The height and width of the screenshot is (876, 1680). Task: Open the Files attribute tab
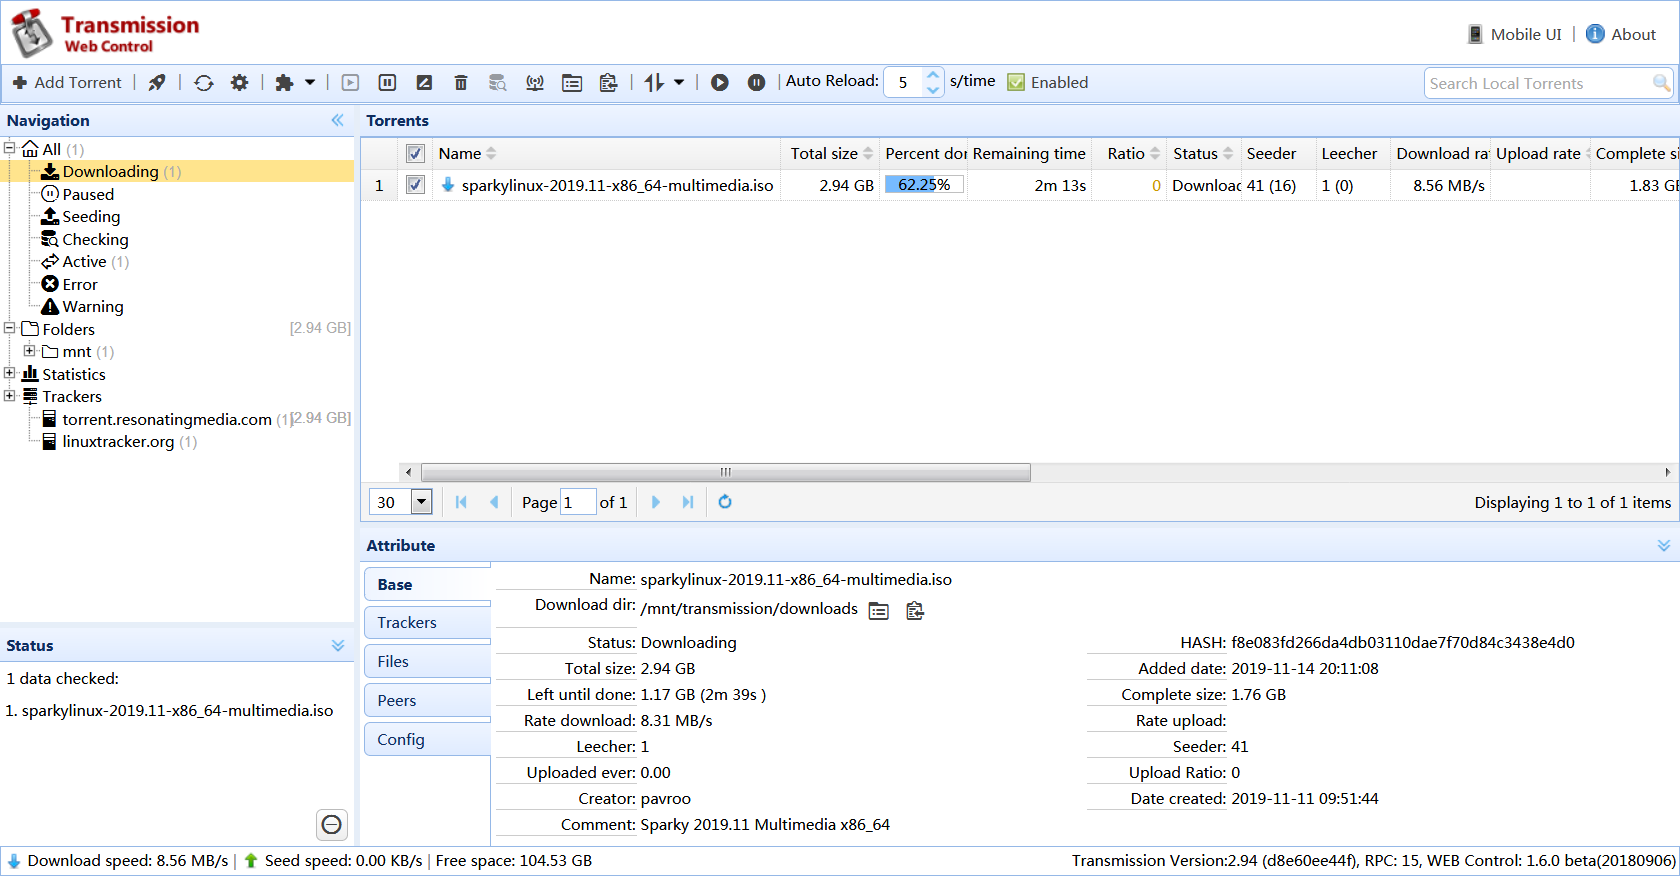point(427,661)
